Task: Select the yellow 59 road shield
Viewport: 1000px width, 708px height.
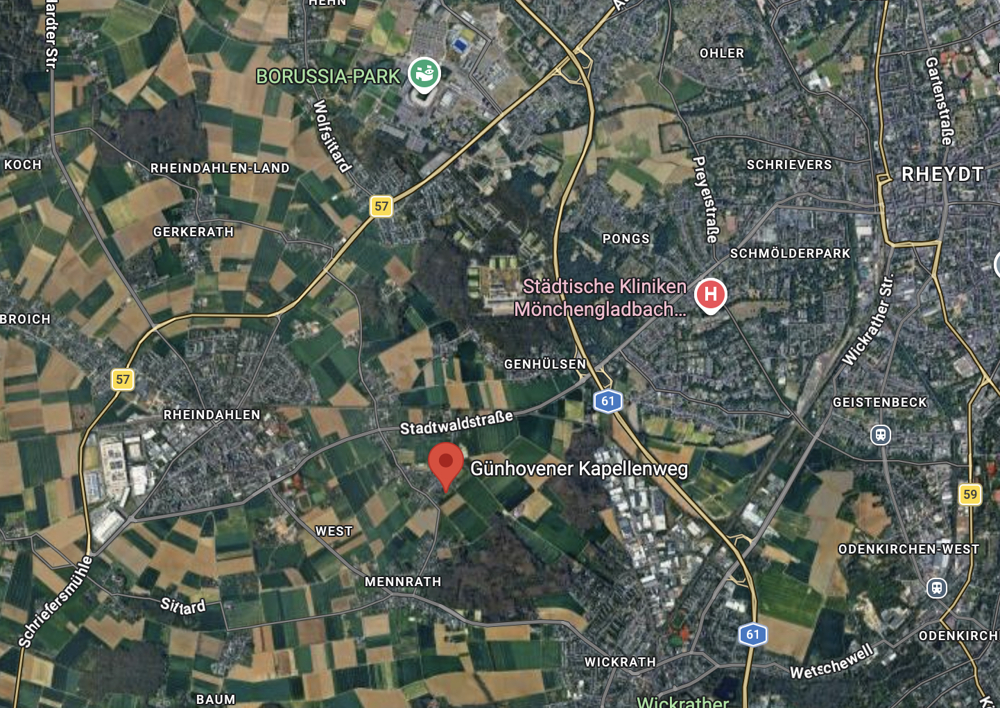Action: 970,494
